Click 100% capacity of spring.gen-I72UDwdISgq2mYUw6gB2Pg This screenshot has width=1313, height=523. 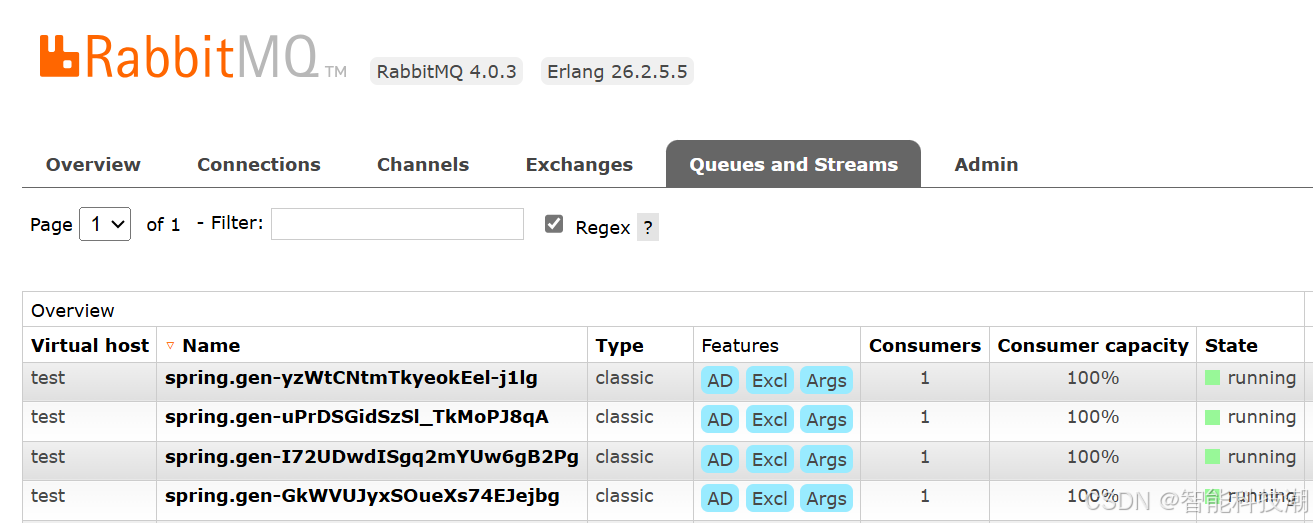click(x=1093, y=457)
